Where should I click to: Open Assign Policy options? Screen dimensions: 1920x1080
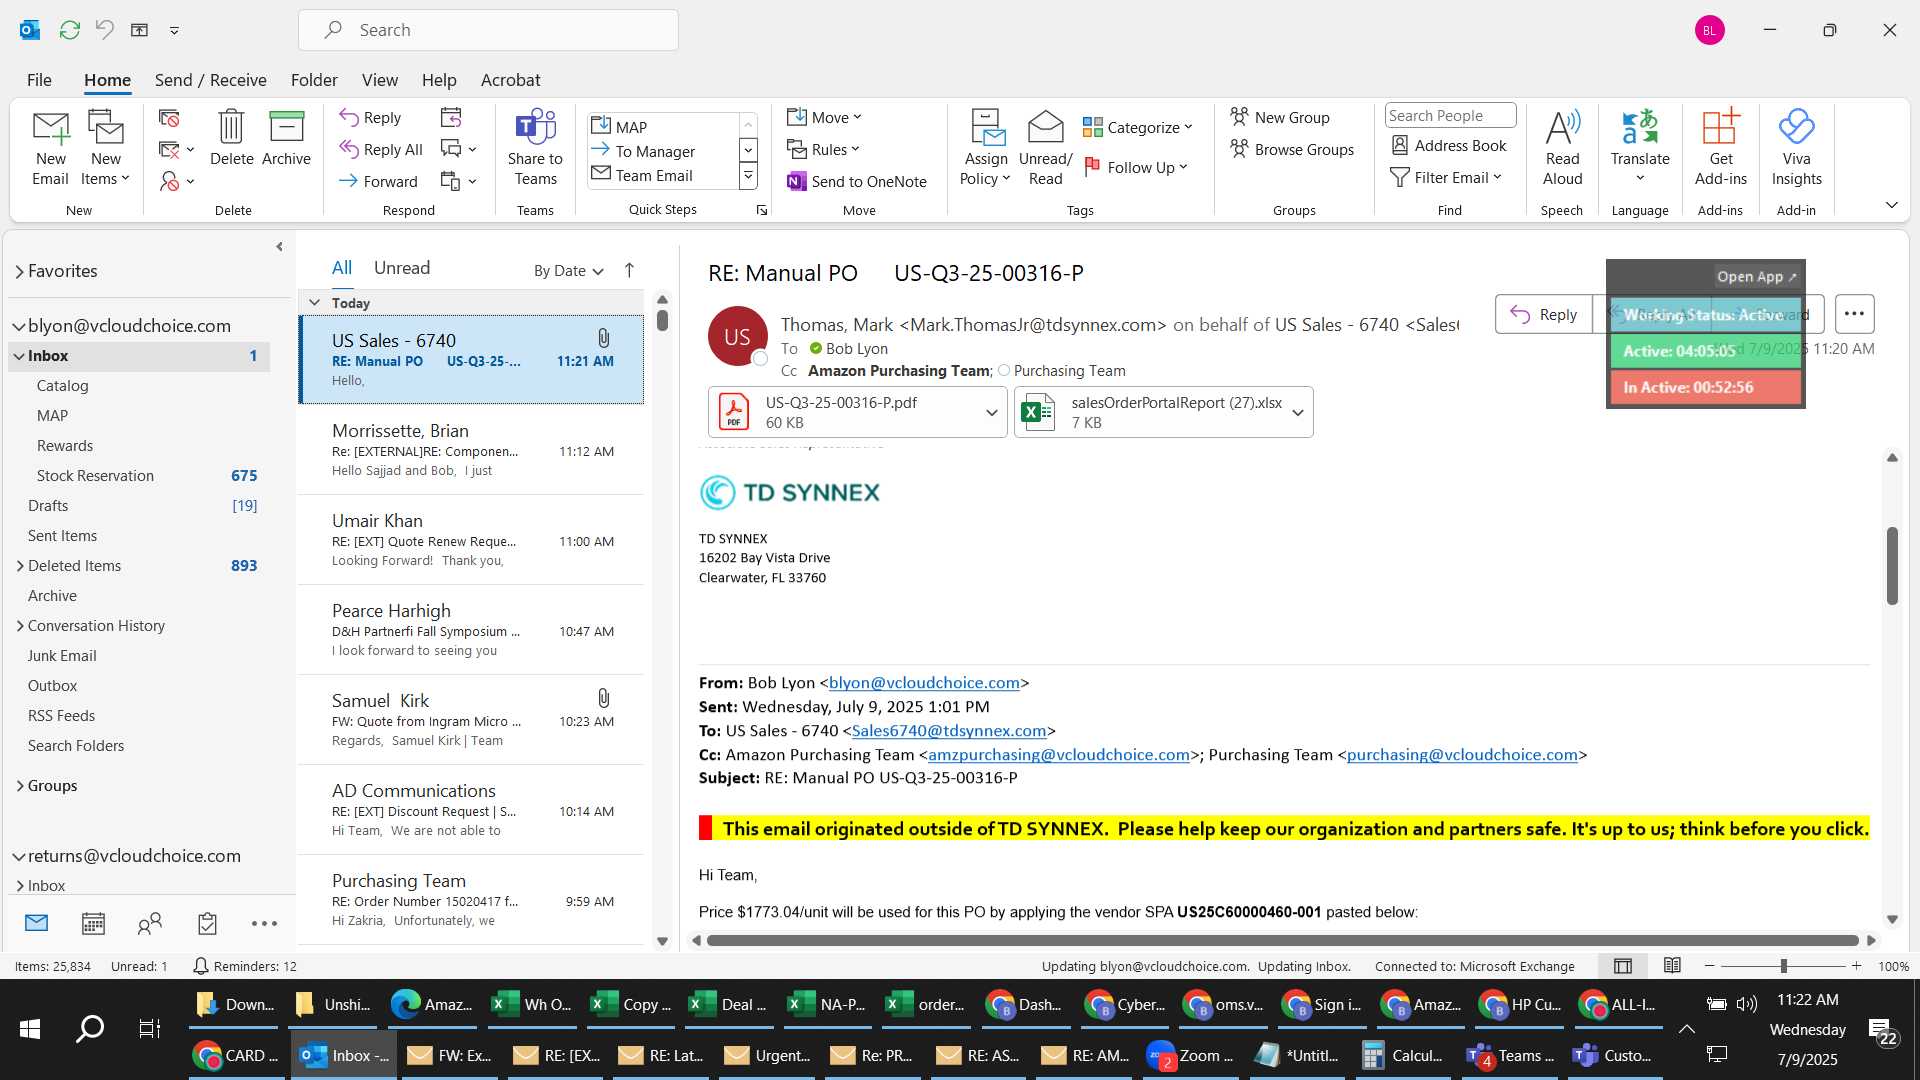pos(986,148)
